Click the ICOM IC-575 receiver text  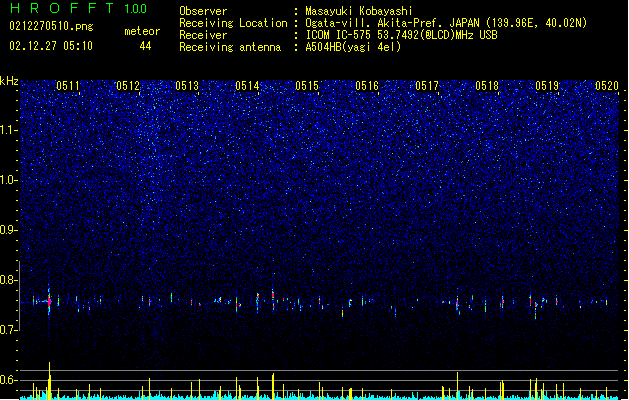tap(401, 35)
